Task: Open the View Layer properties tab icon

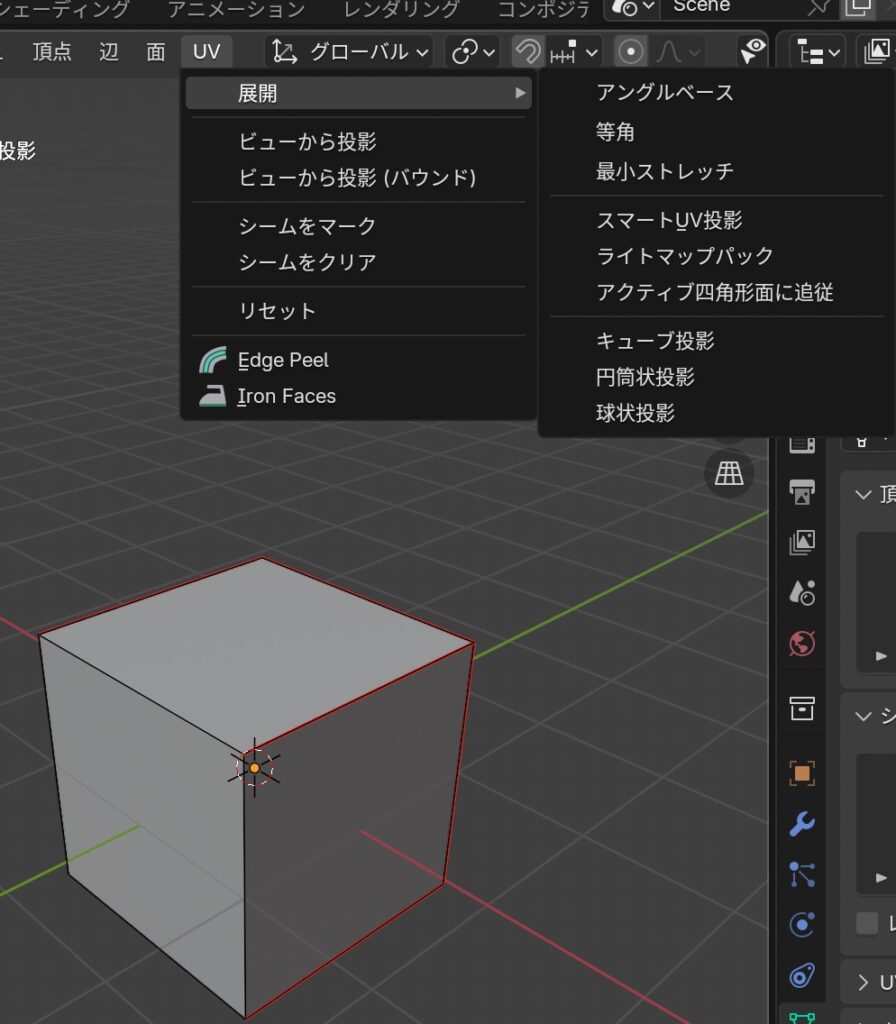Action: [801, 543]
